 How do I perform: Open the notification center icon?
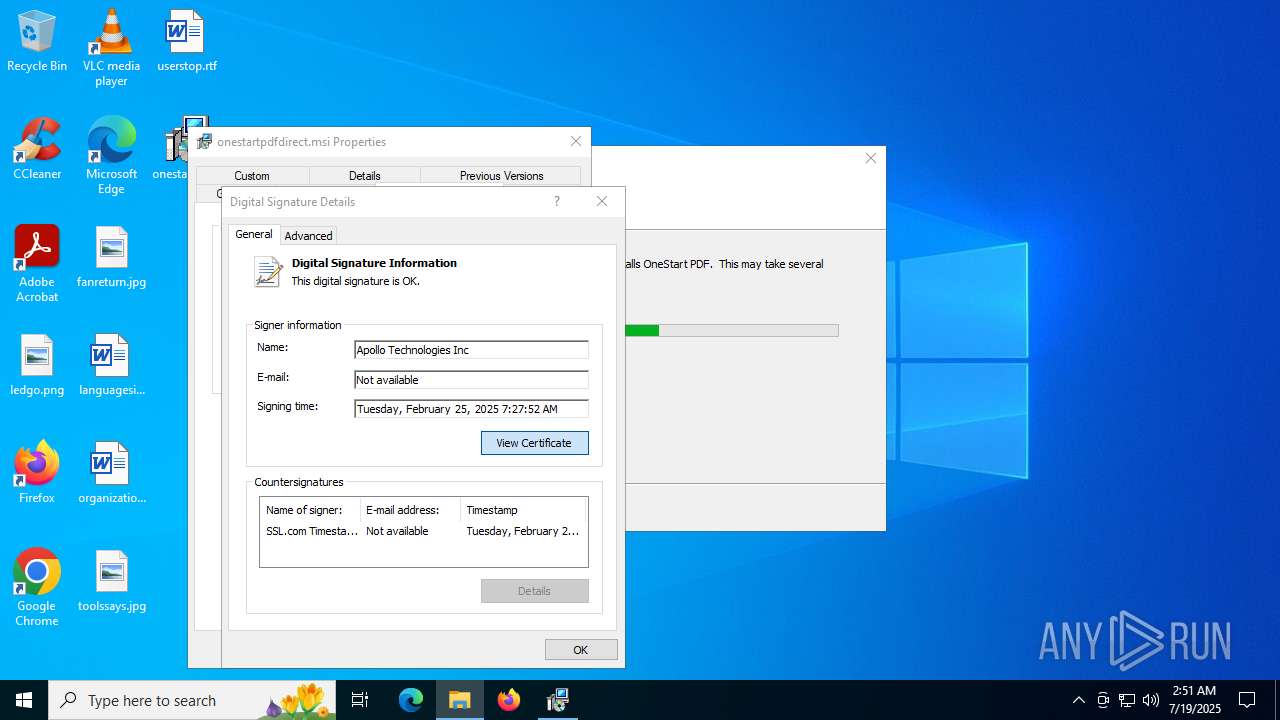click(1247, 700)
